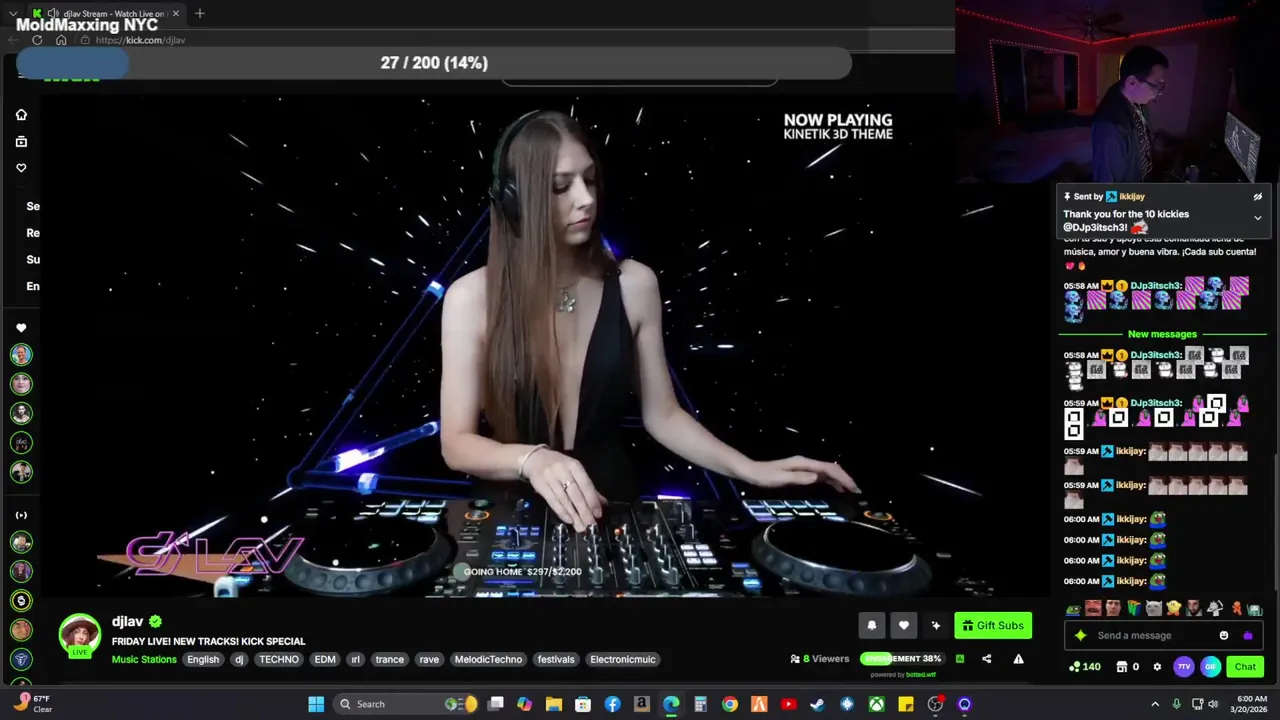Viewport: 1280px width, 720px height.
Task: Select the MelodicTechno tag
Action: tap(488, 659)
